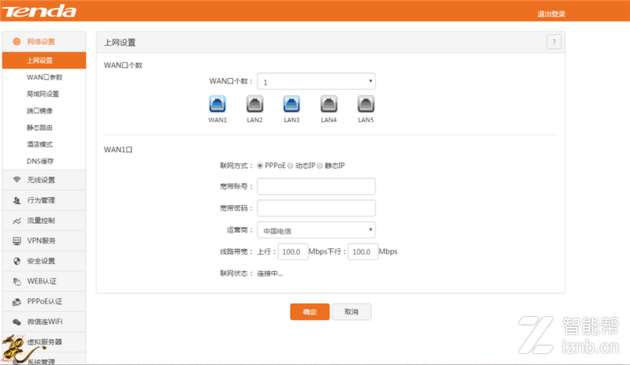Open WAN口参数 in sidebar
The image size is (630, 365).
pos(44,77)
